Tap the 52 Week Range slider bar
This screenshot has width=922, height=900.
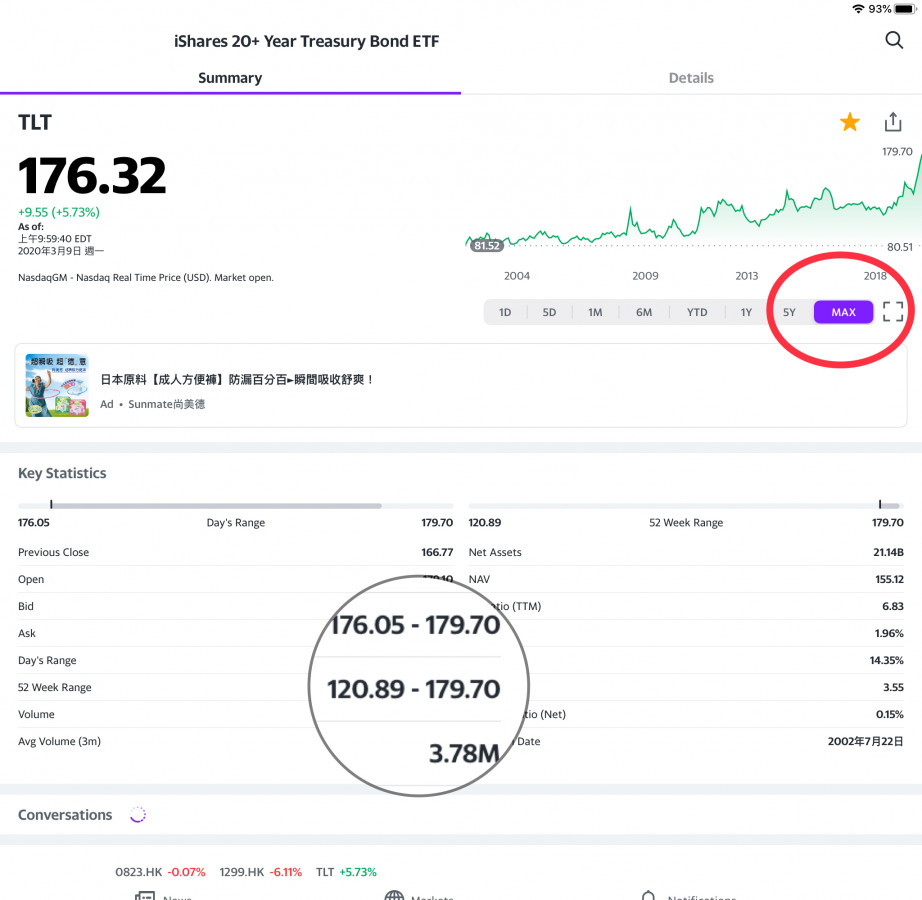686,505
